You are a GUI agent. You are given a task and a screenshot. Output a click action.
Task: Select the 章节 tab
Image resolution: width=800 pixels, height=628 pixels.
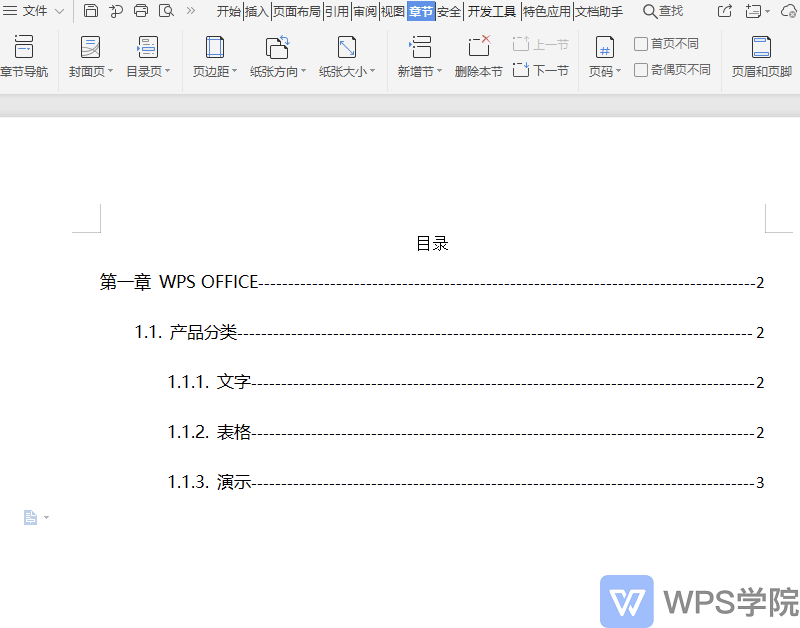pos(421,11)
